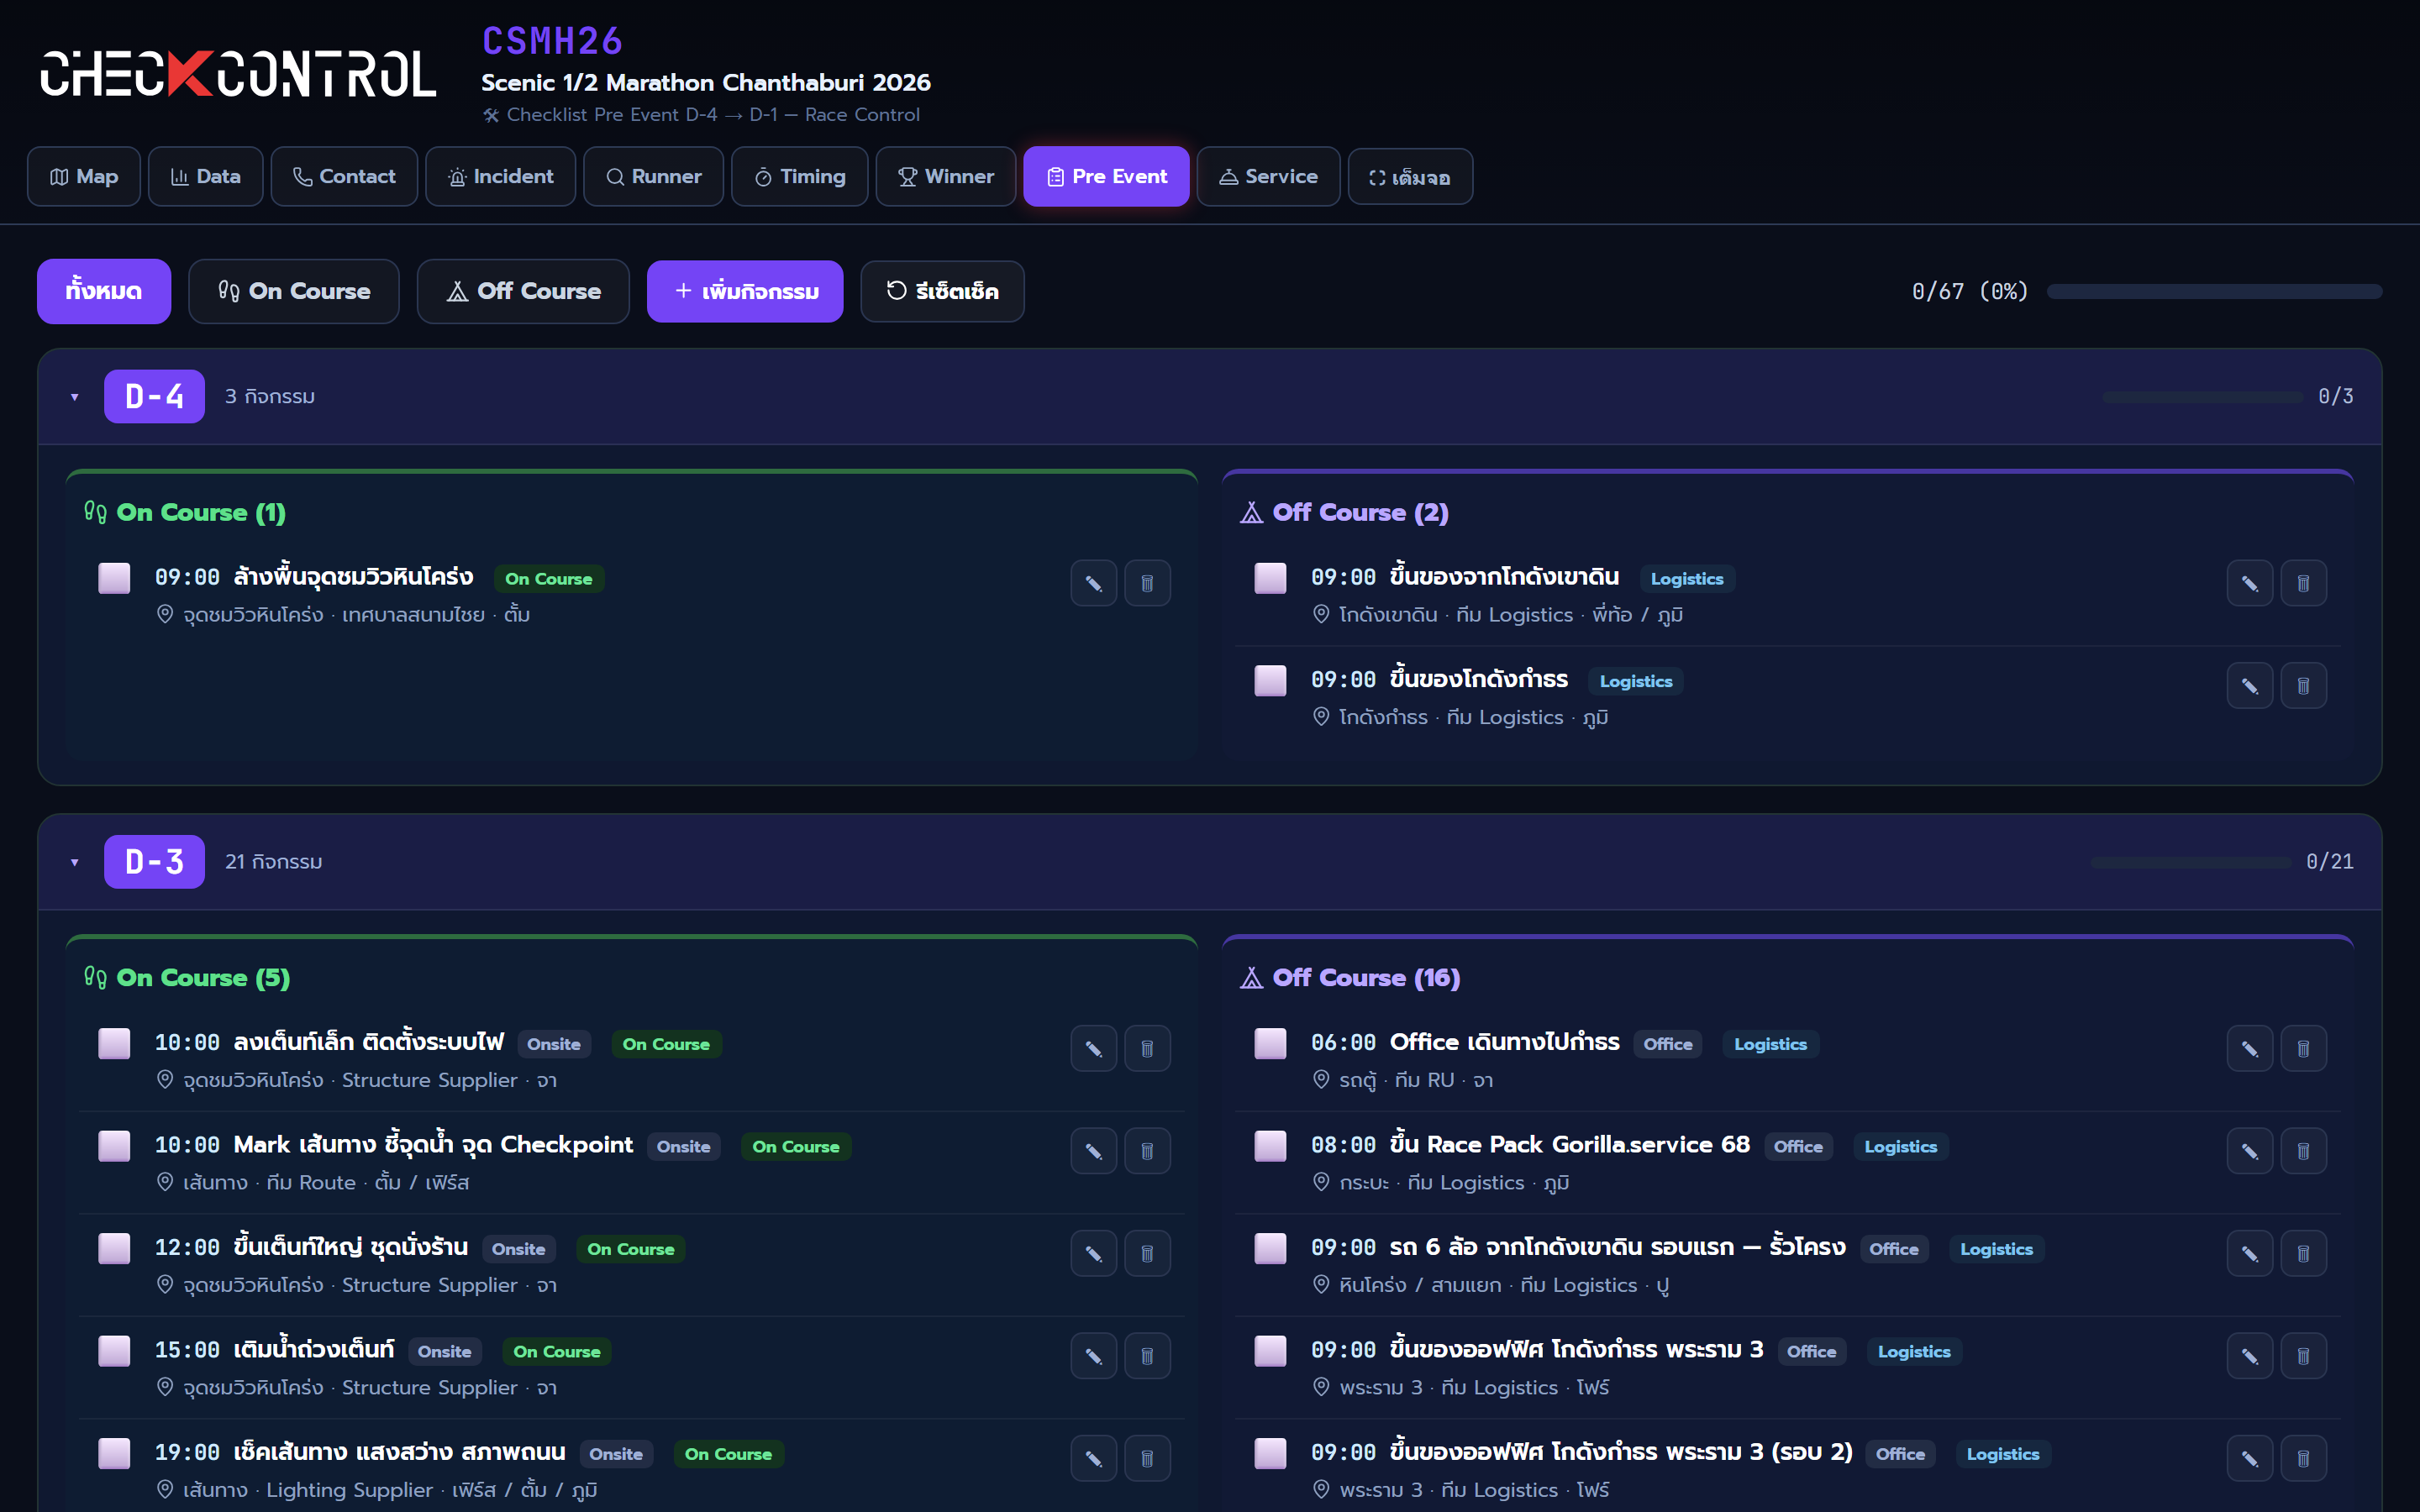Viewport: 2420px width, 1512px height.
Task: Edit the ขึ้นของโกดังกำธร task
Action: click(x=2249, y=686)
